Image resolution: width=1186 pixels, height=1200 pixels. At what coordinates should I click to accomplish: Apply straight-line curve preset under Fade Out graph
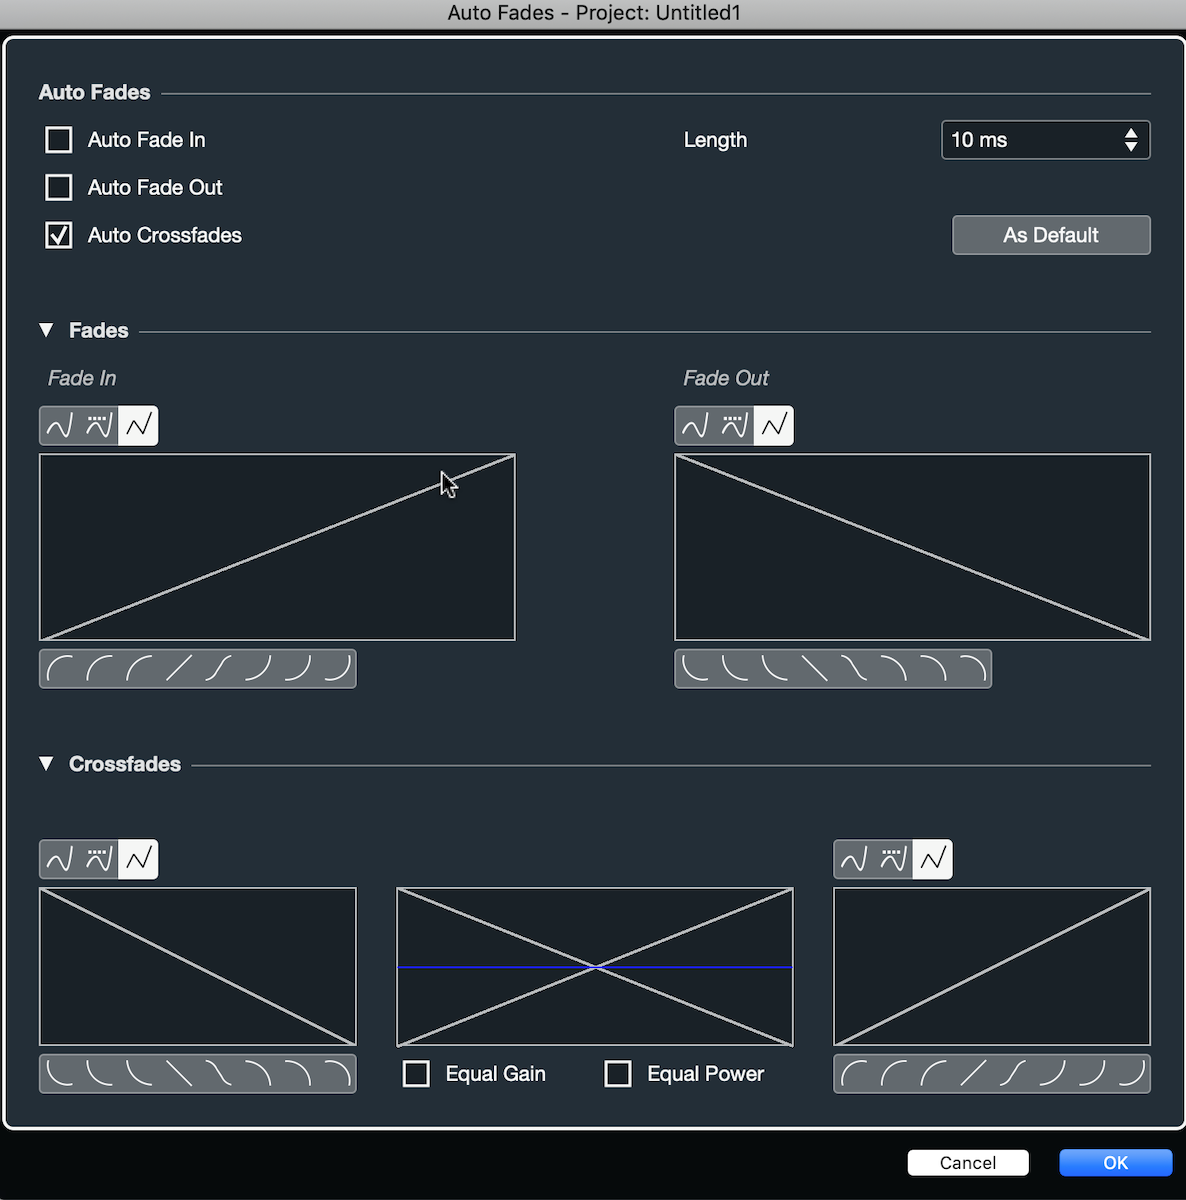click(x=814, y=669)
